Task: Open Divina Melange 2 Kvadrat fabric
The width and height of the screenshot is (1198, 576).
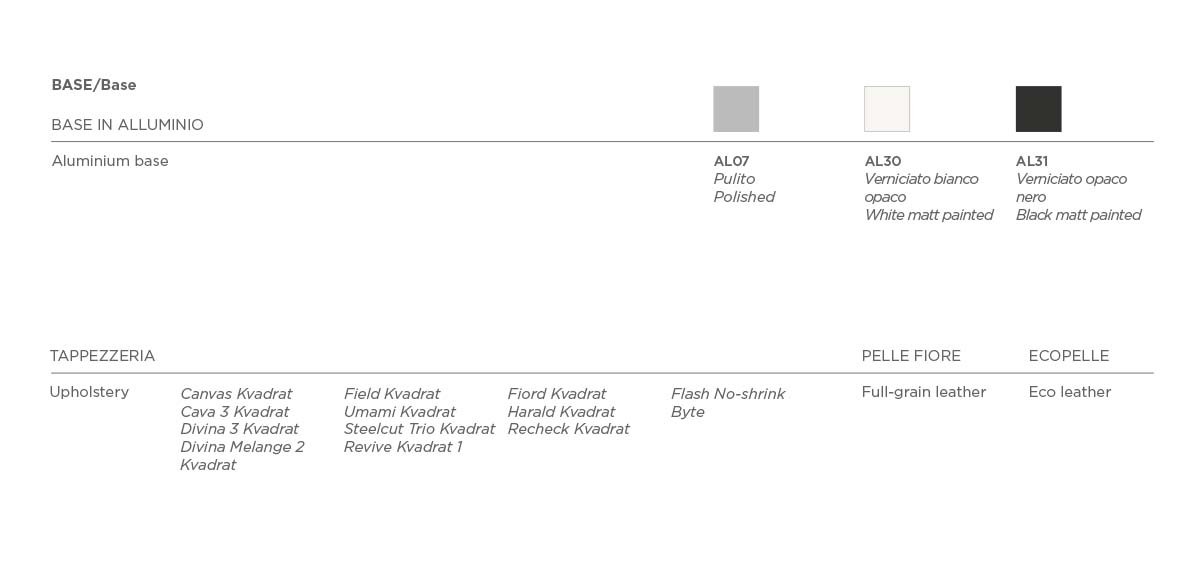Action: point(242,456)
